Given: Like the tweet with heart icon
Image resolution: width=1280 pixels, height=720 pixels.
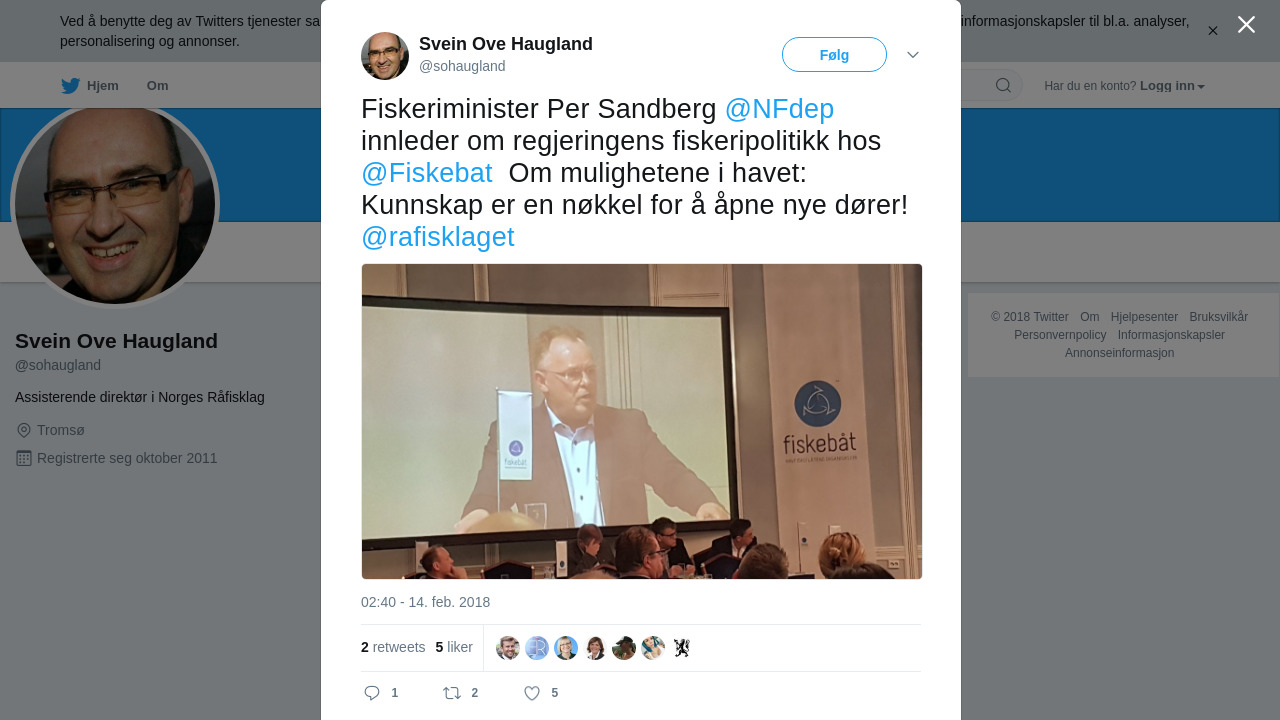Looking at the screenshot, I should tap(532, 693).
